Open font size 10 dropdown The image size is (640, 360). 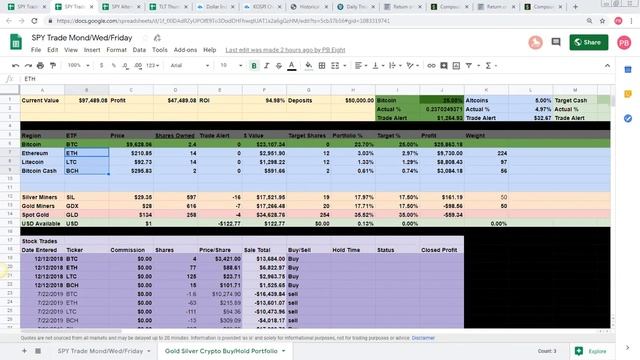(231, 66)
